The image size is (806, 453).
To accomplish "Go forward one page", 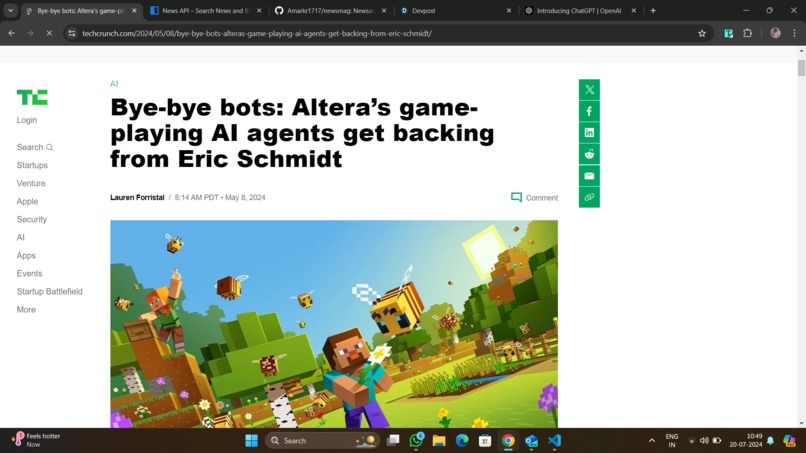I will tap(30, 33).
